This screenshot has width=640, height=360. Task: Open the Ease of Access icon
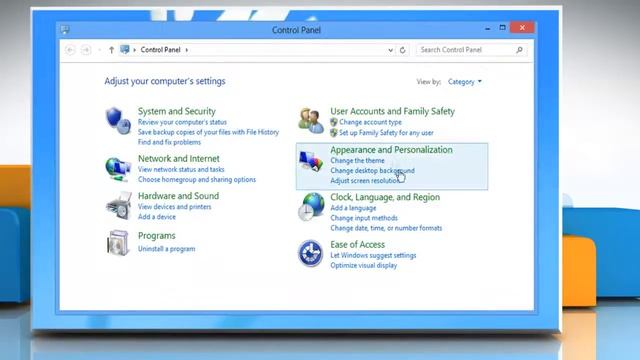point(310,253)
